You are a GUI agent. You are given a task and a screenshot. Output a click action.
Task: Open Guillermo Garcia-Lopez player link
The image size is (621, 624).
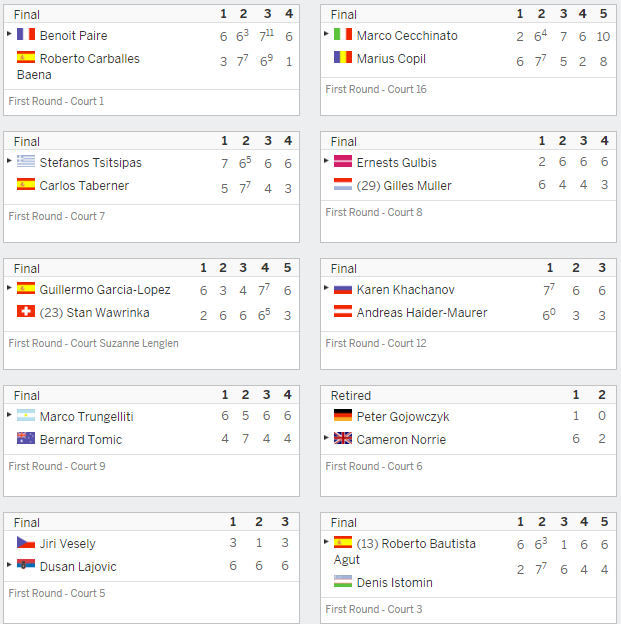coord(105,290)
